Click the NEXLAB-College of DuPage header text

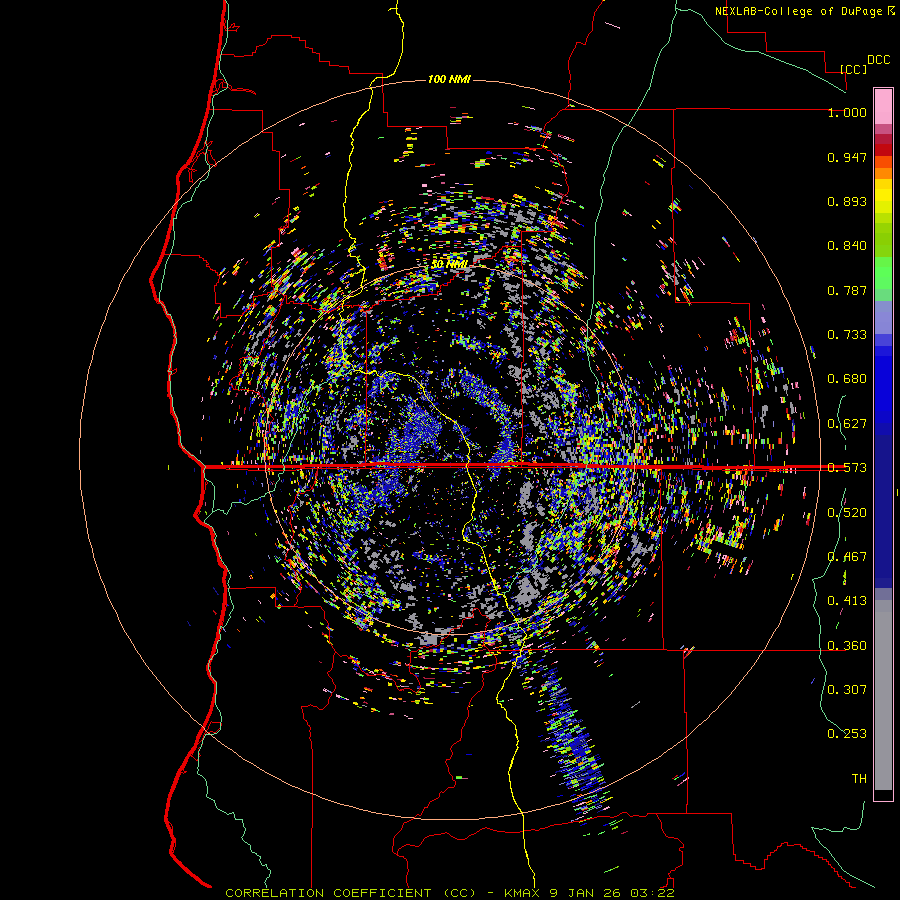pos(798,11)
